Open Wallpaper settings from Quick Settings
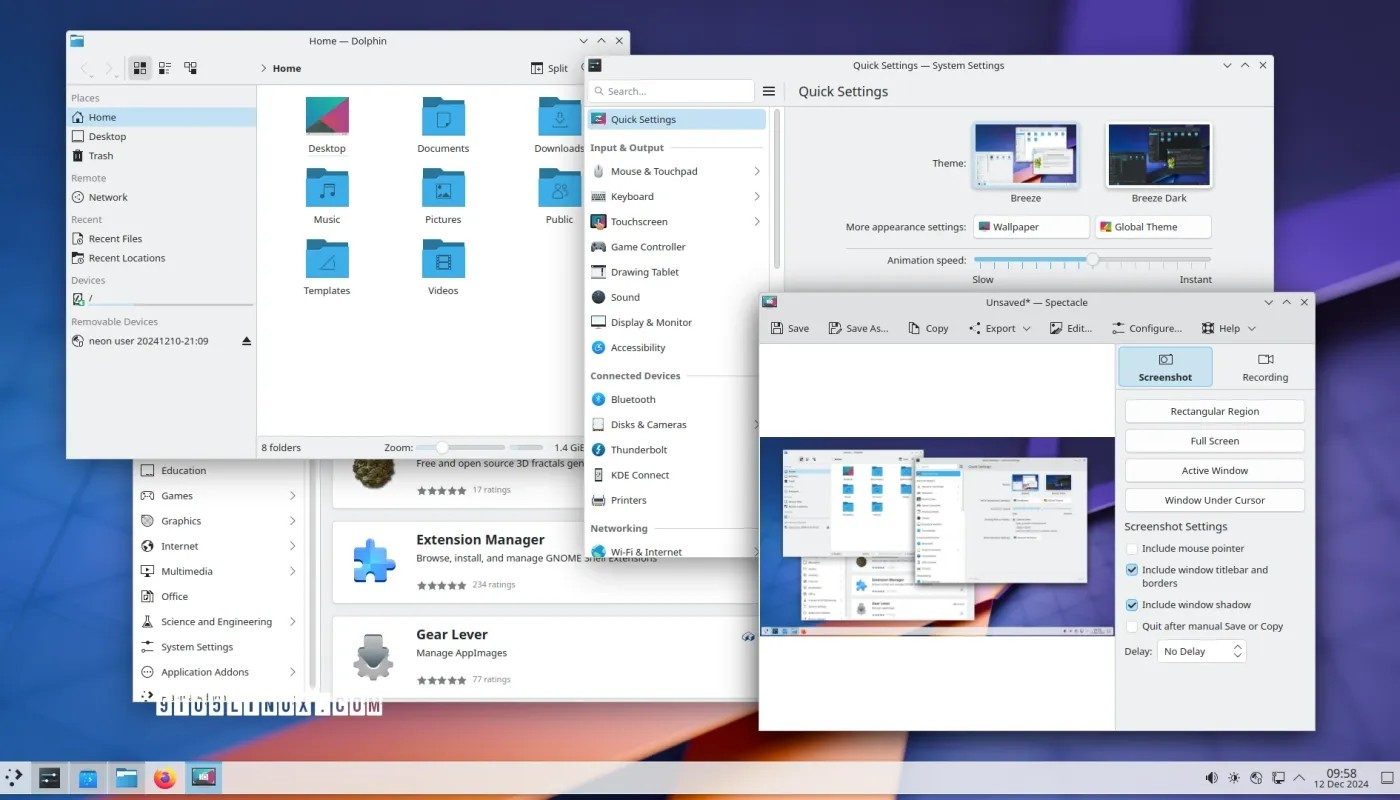Screen dimensions: 1400x800 [1031, 227]
